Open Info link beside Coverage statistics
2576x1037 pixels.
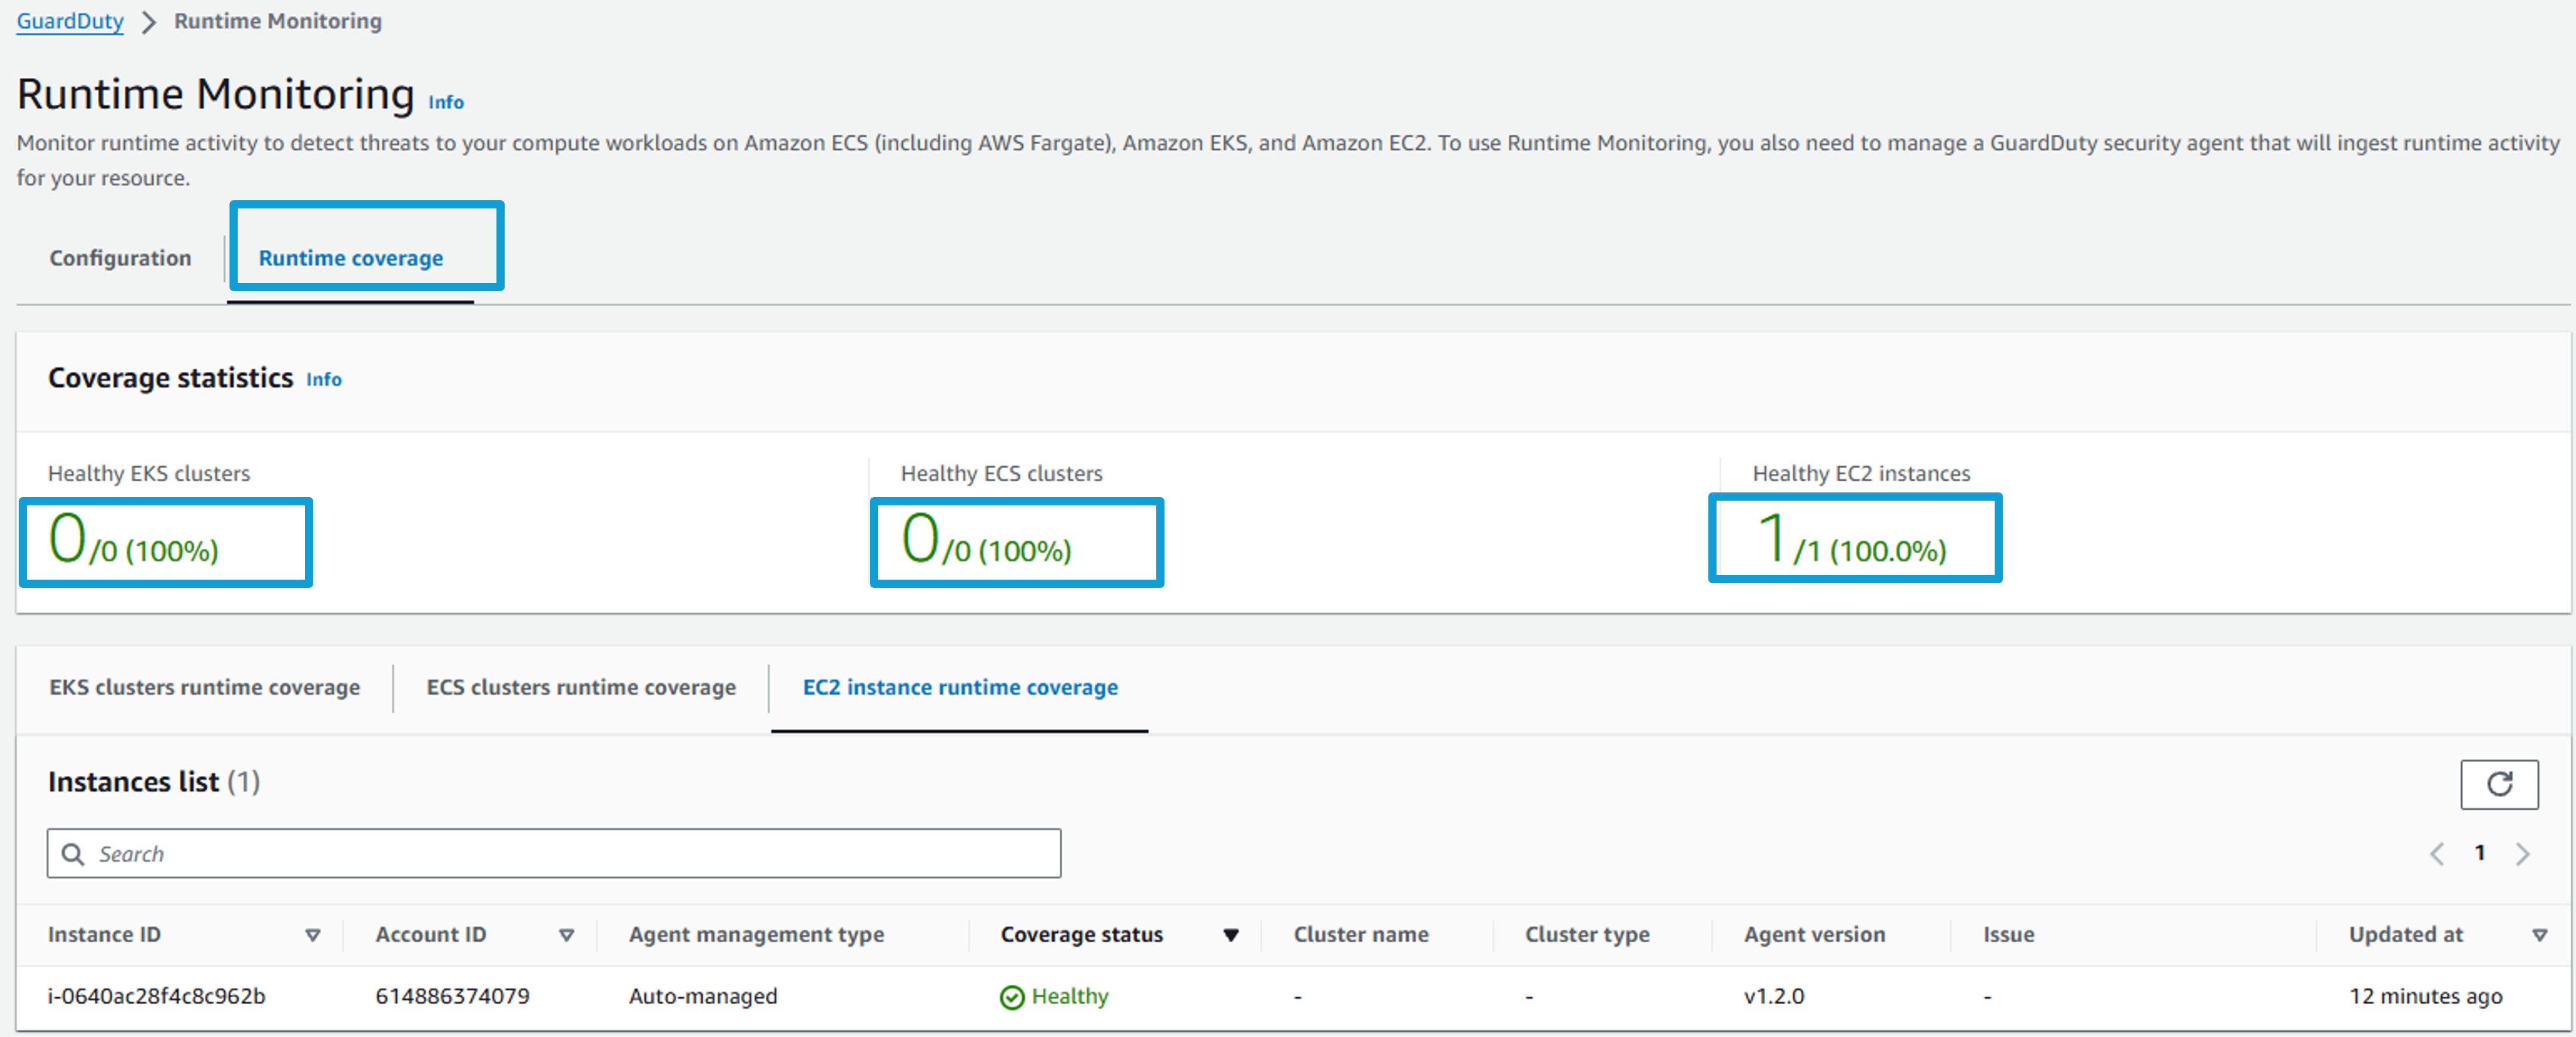[324, 379]
